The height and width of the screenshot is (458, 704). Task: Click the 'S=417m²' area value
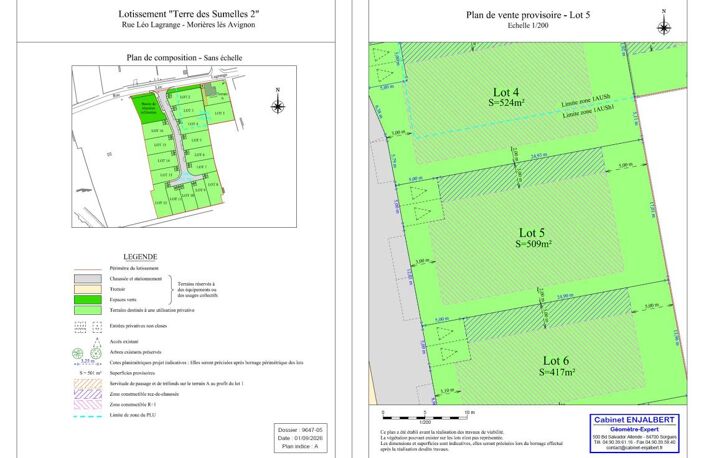coord(557,371)
